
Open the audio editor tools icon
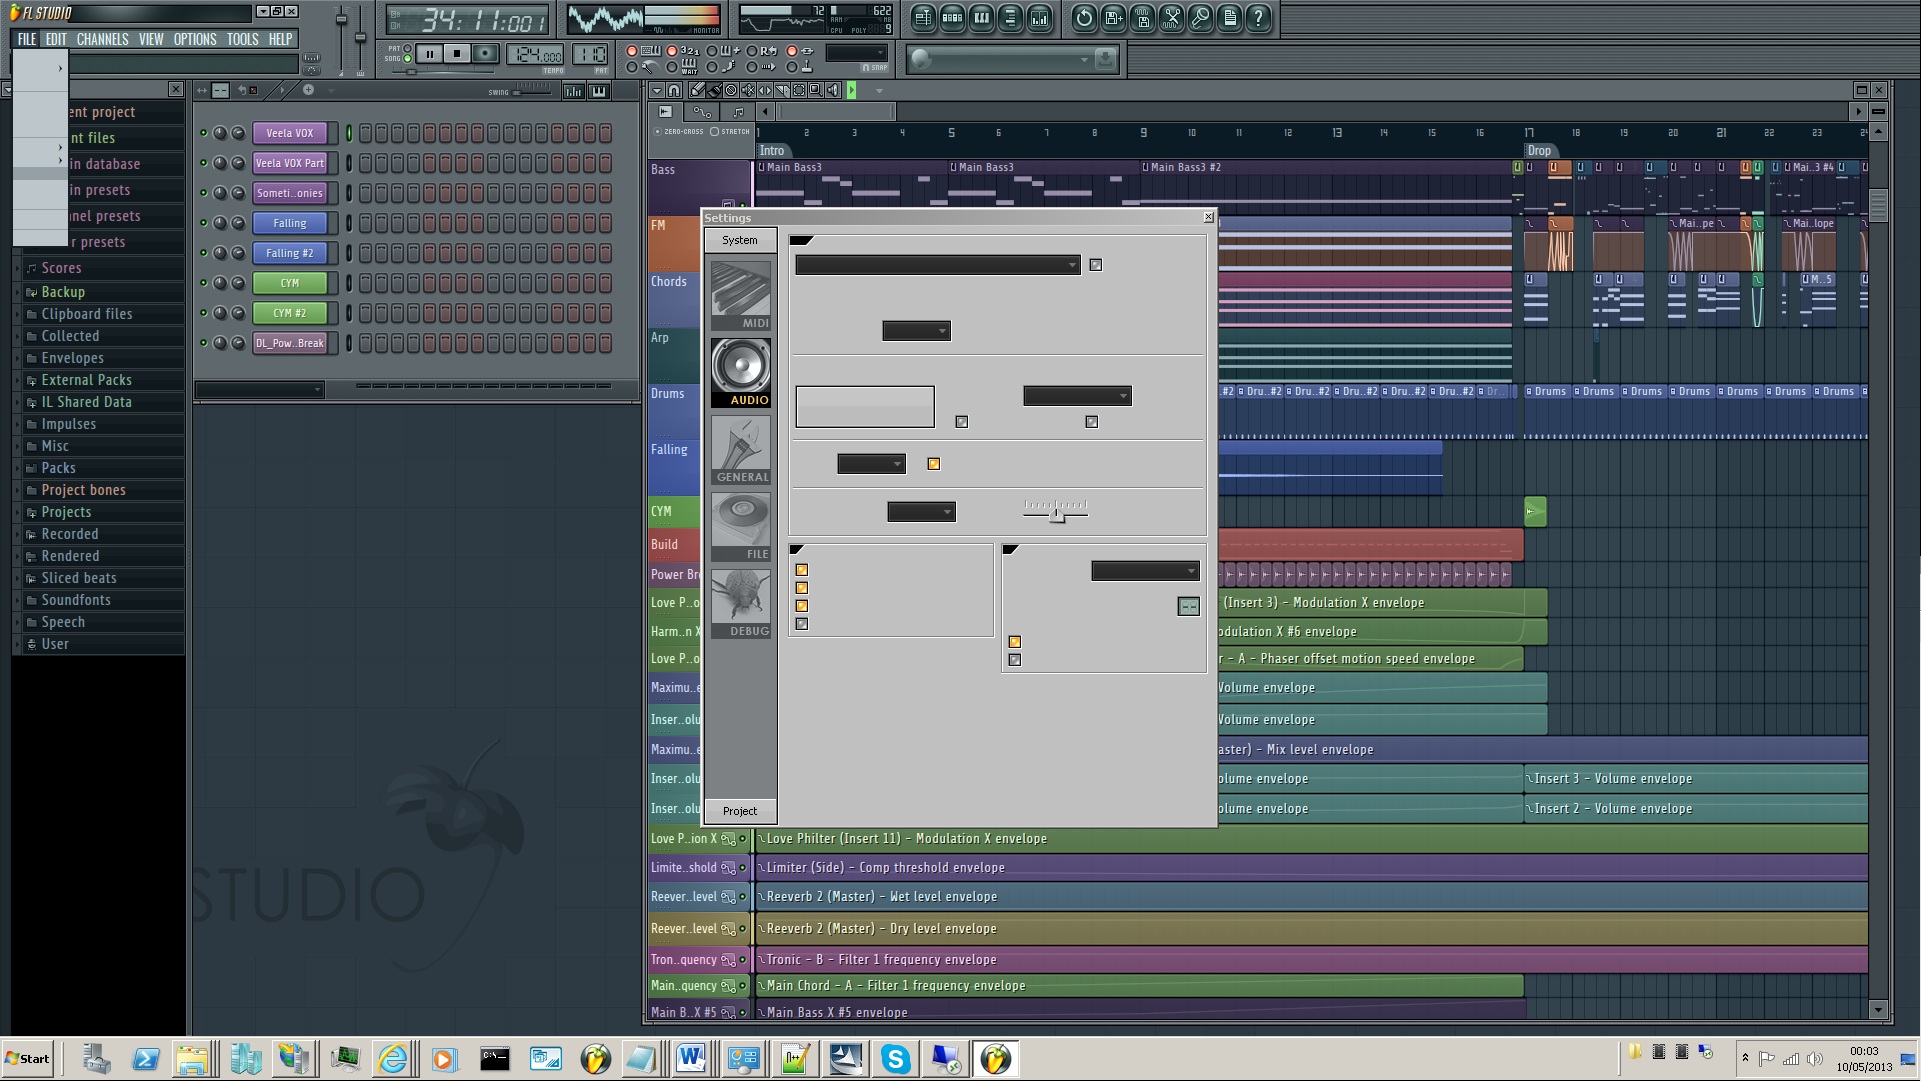pyautogui.click(x=1171, y=18)
